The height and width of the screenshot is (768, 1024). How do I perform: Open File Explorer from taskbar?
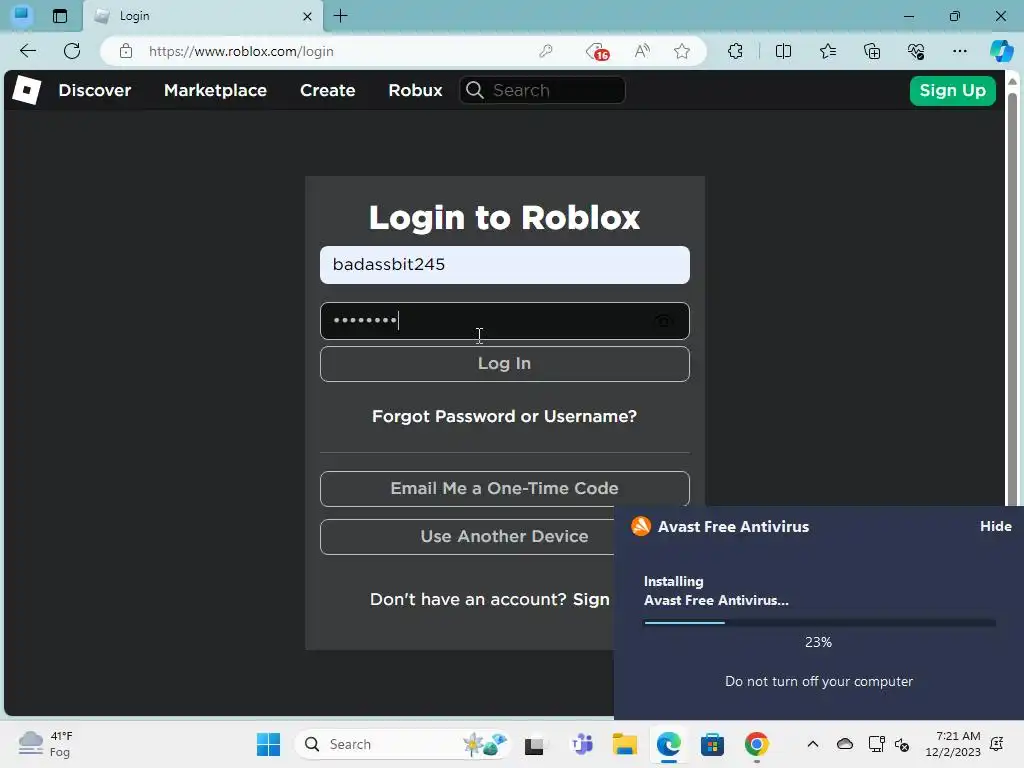click(624, 744)
